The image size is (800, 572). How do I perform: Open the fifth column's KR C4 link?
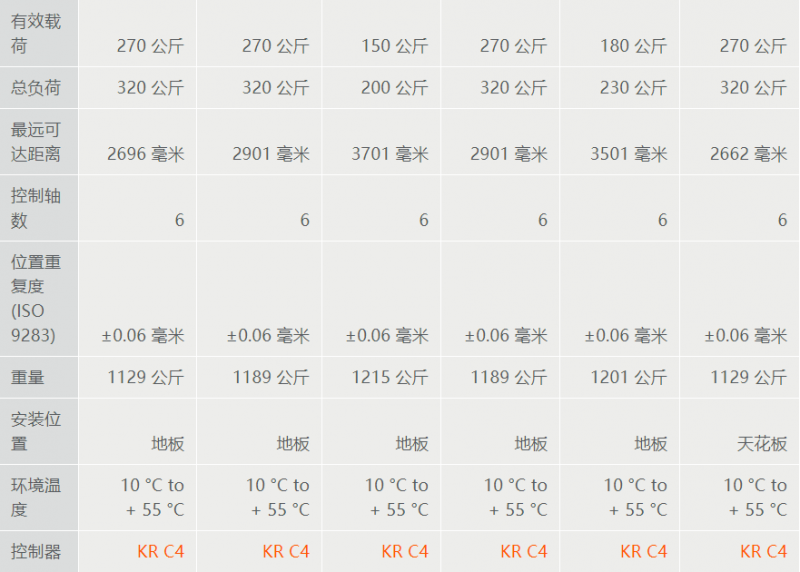[643, 552]
